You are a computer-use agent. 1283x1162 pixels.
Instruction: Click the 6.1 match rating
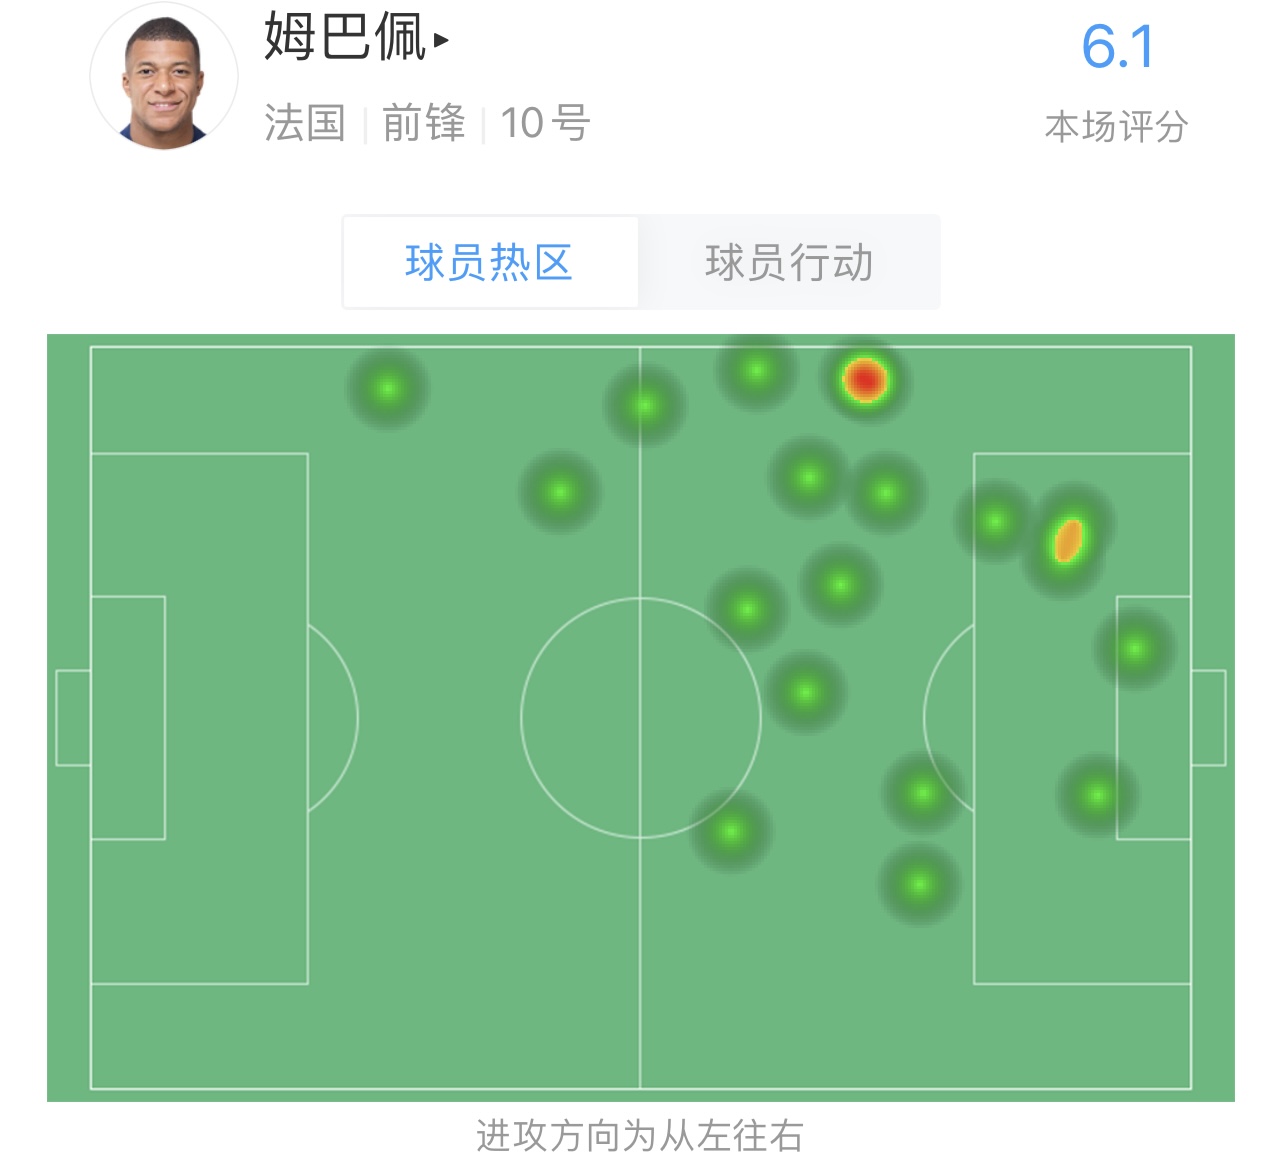[x=1118, y=46]
